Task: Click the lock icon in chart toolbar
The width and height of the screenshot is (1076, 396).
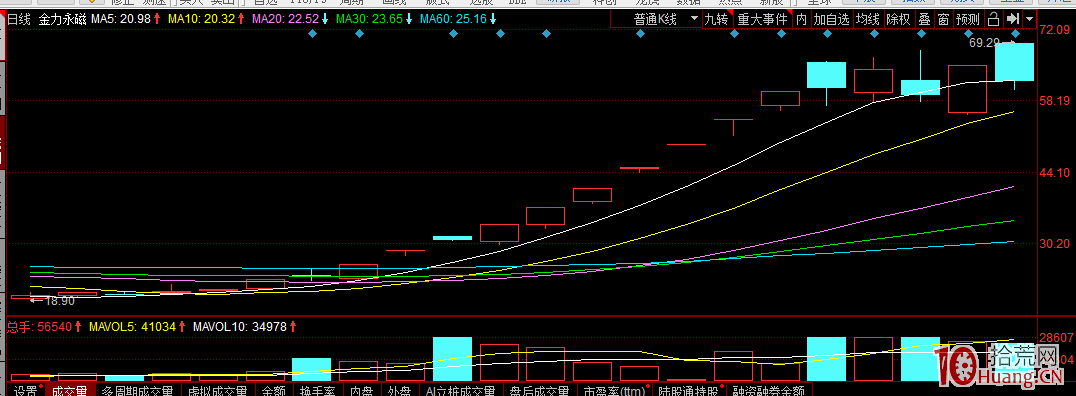Action: [993, 19]
